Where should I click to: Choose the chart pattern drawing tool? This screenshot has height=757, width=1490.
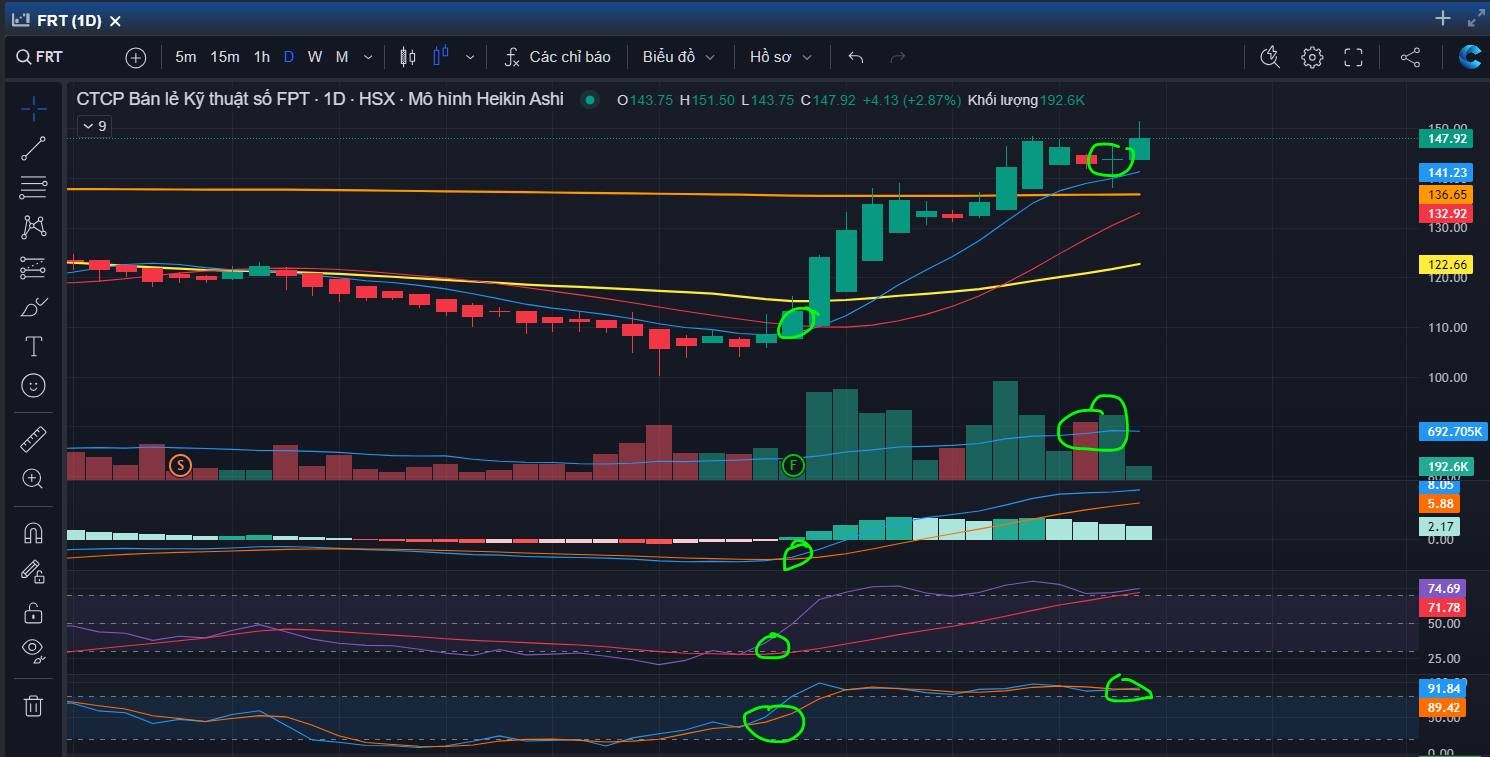click(x=34, y=227)
